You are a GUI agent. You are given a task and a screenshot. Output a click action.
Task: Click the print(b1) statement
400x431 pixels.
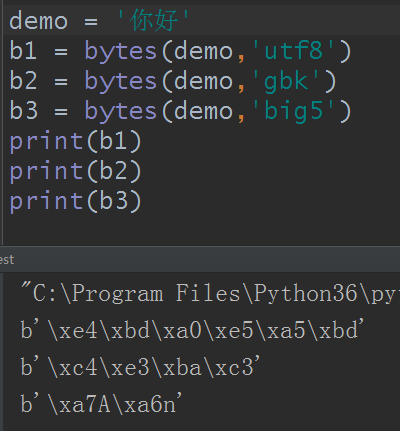click(76, 141)
